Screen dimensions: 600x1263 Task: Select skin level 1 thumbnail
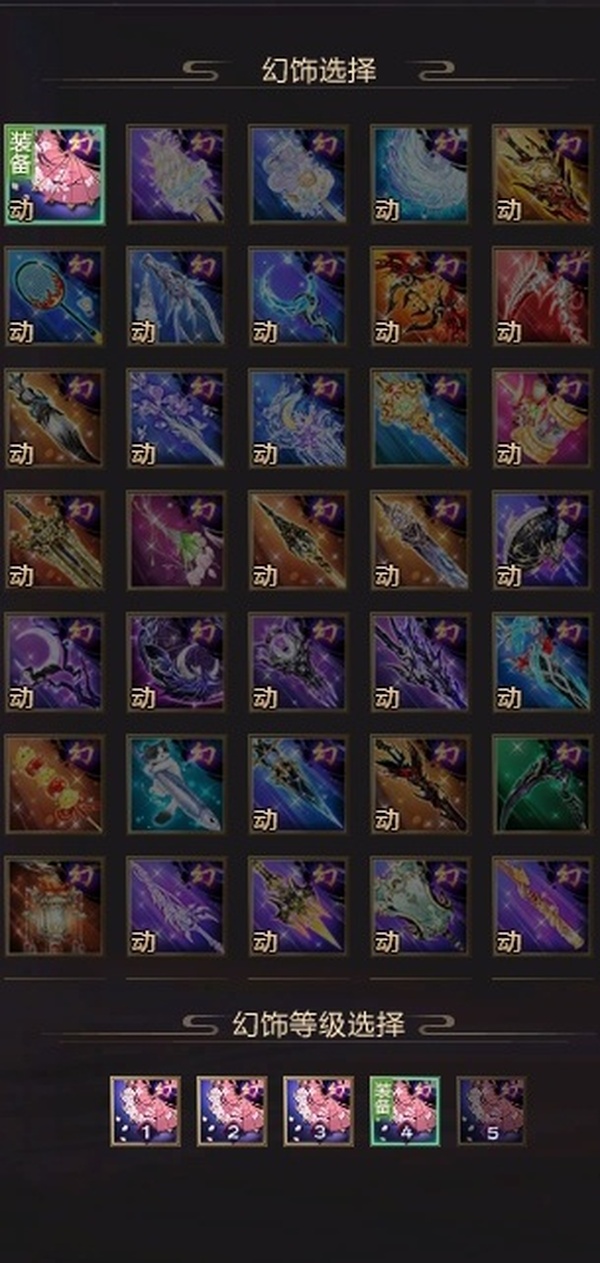pyautogui.click(x=145, y=1111)
